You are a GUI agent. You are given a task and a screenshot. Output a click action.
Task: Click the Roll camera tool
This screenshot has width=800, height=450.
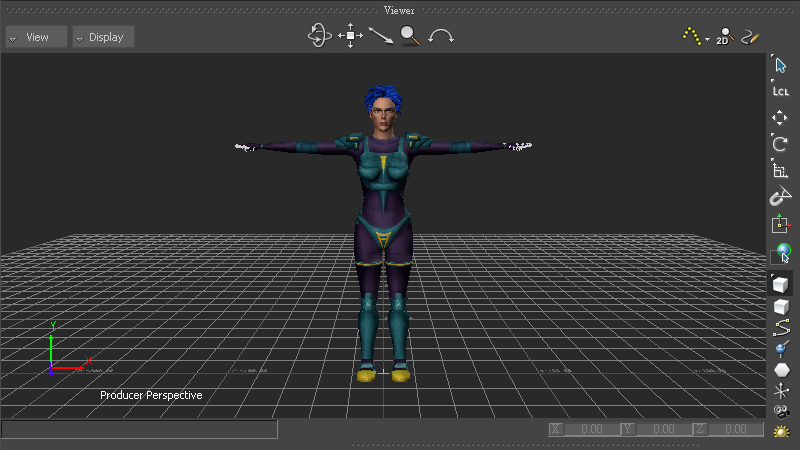[x=441, y=36]
